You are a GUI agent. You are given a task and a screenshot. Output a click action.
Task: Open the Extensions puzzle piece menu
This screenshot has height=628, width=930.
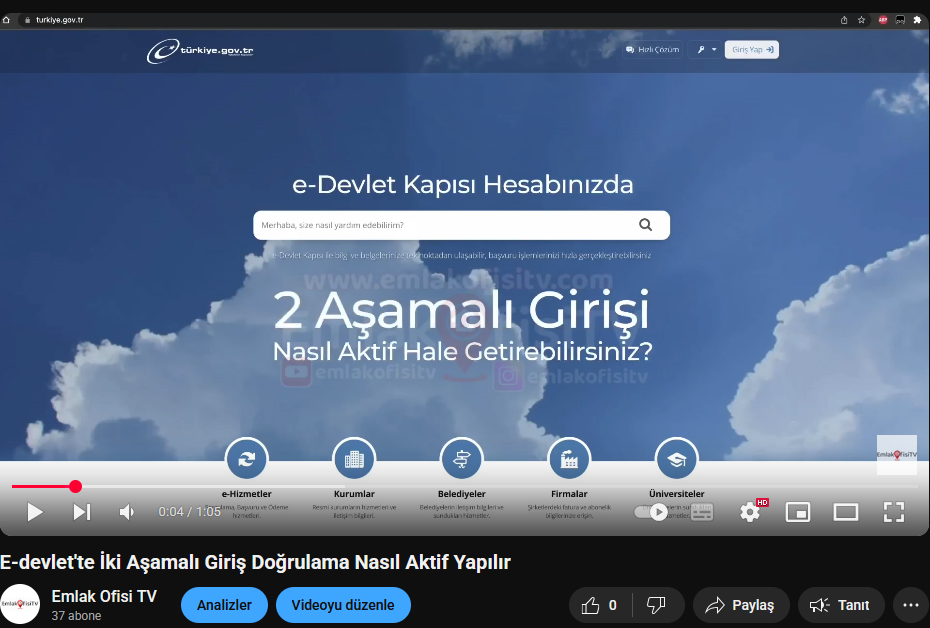(x=918, y=20)
